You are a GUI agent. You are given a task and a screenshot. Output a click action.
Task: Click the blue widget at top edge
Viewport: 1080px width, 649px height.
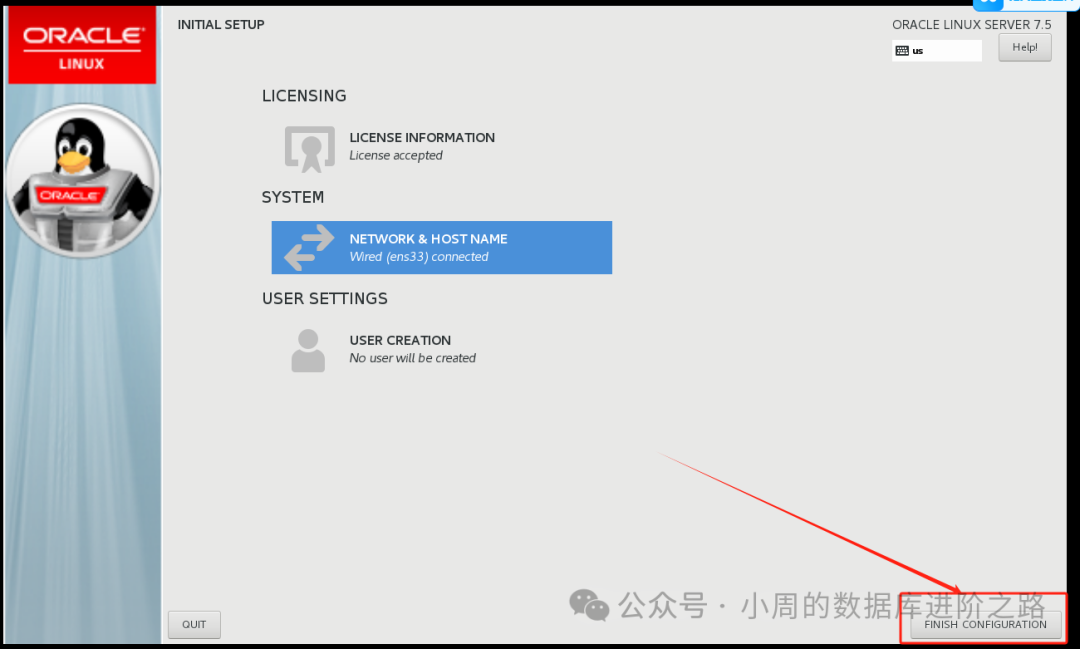pos(1025,5)
